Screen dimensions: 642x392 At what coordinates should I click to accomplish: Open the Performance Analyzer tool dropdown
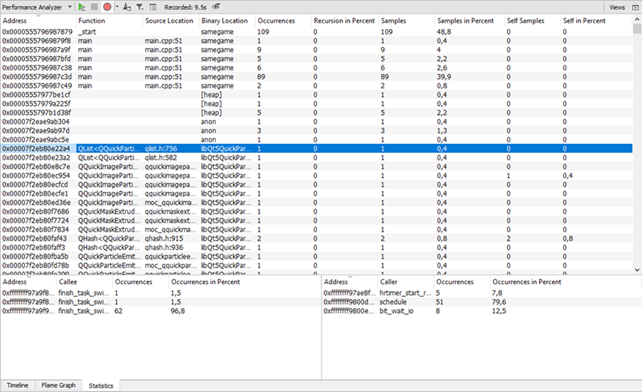[37, 7]
